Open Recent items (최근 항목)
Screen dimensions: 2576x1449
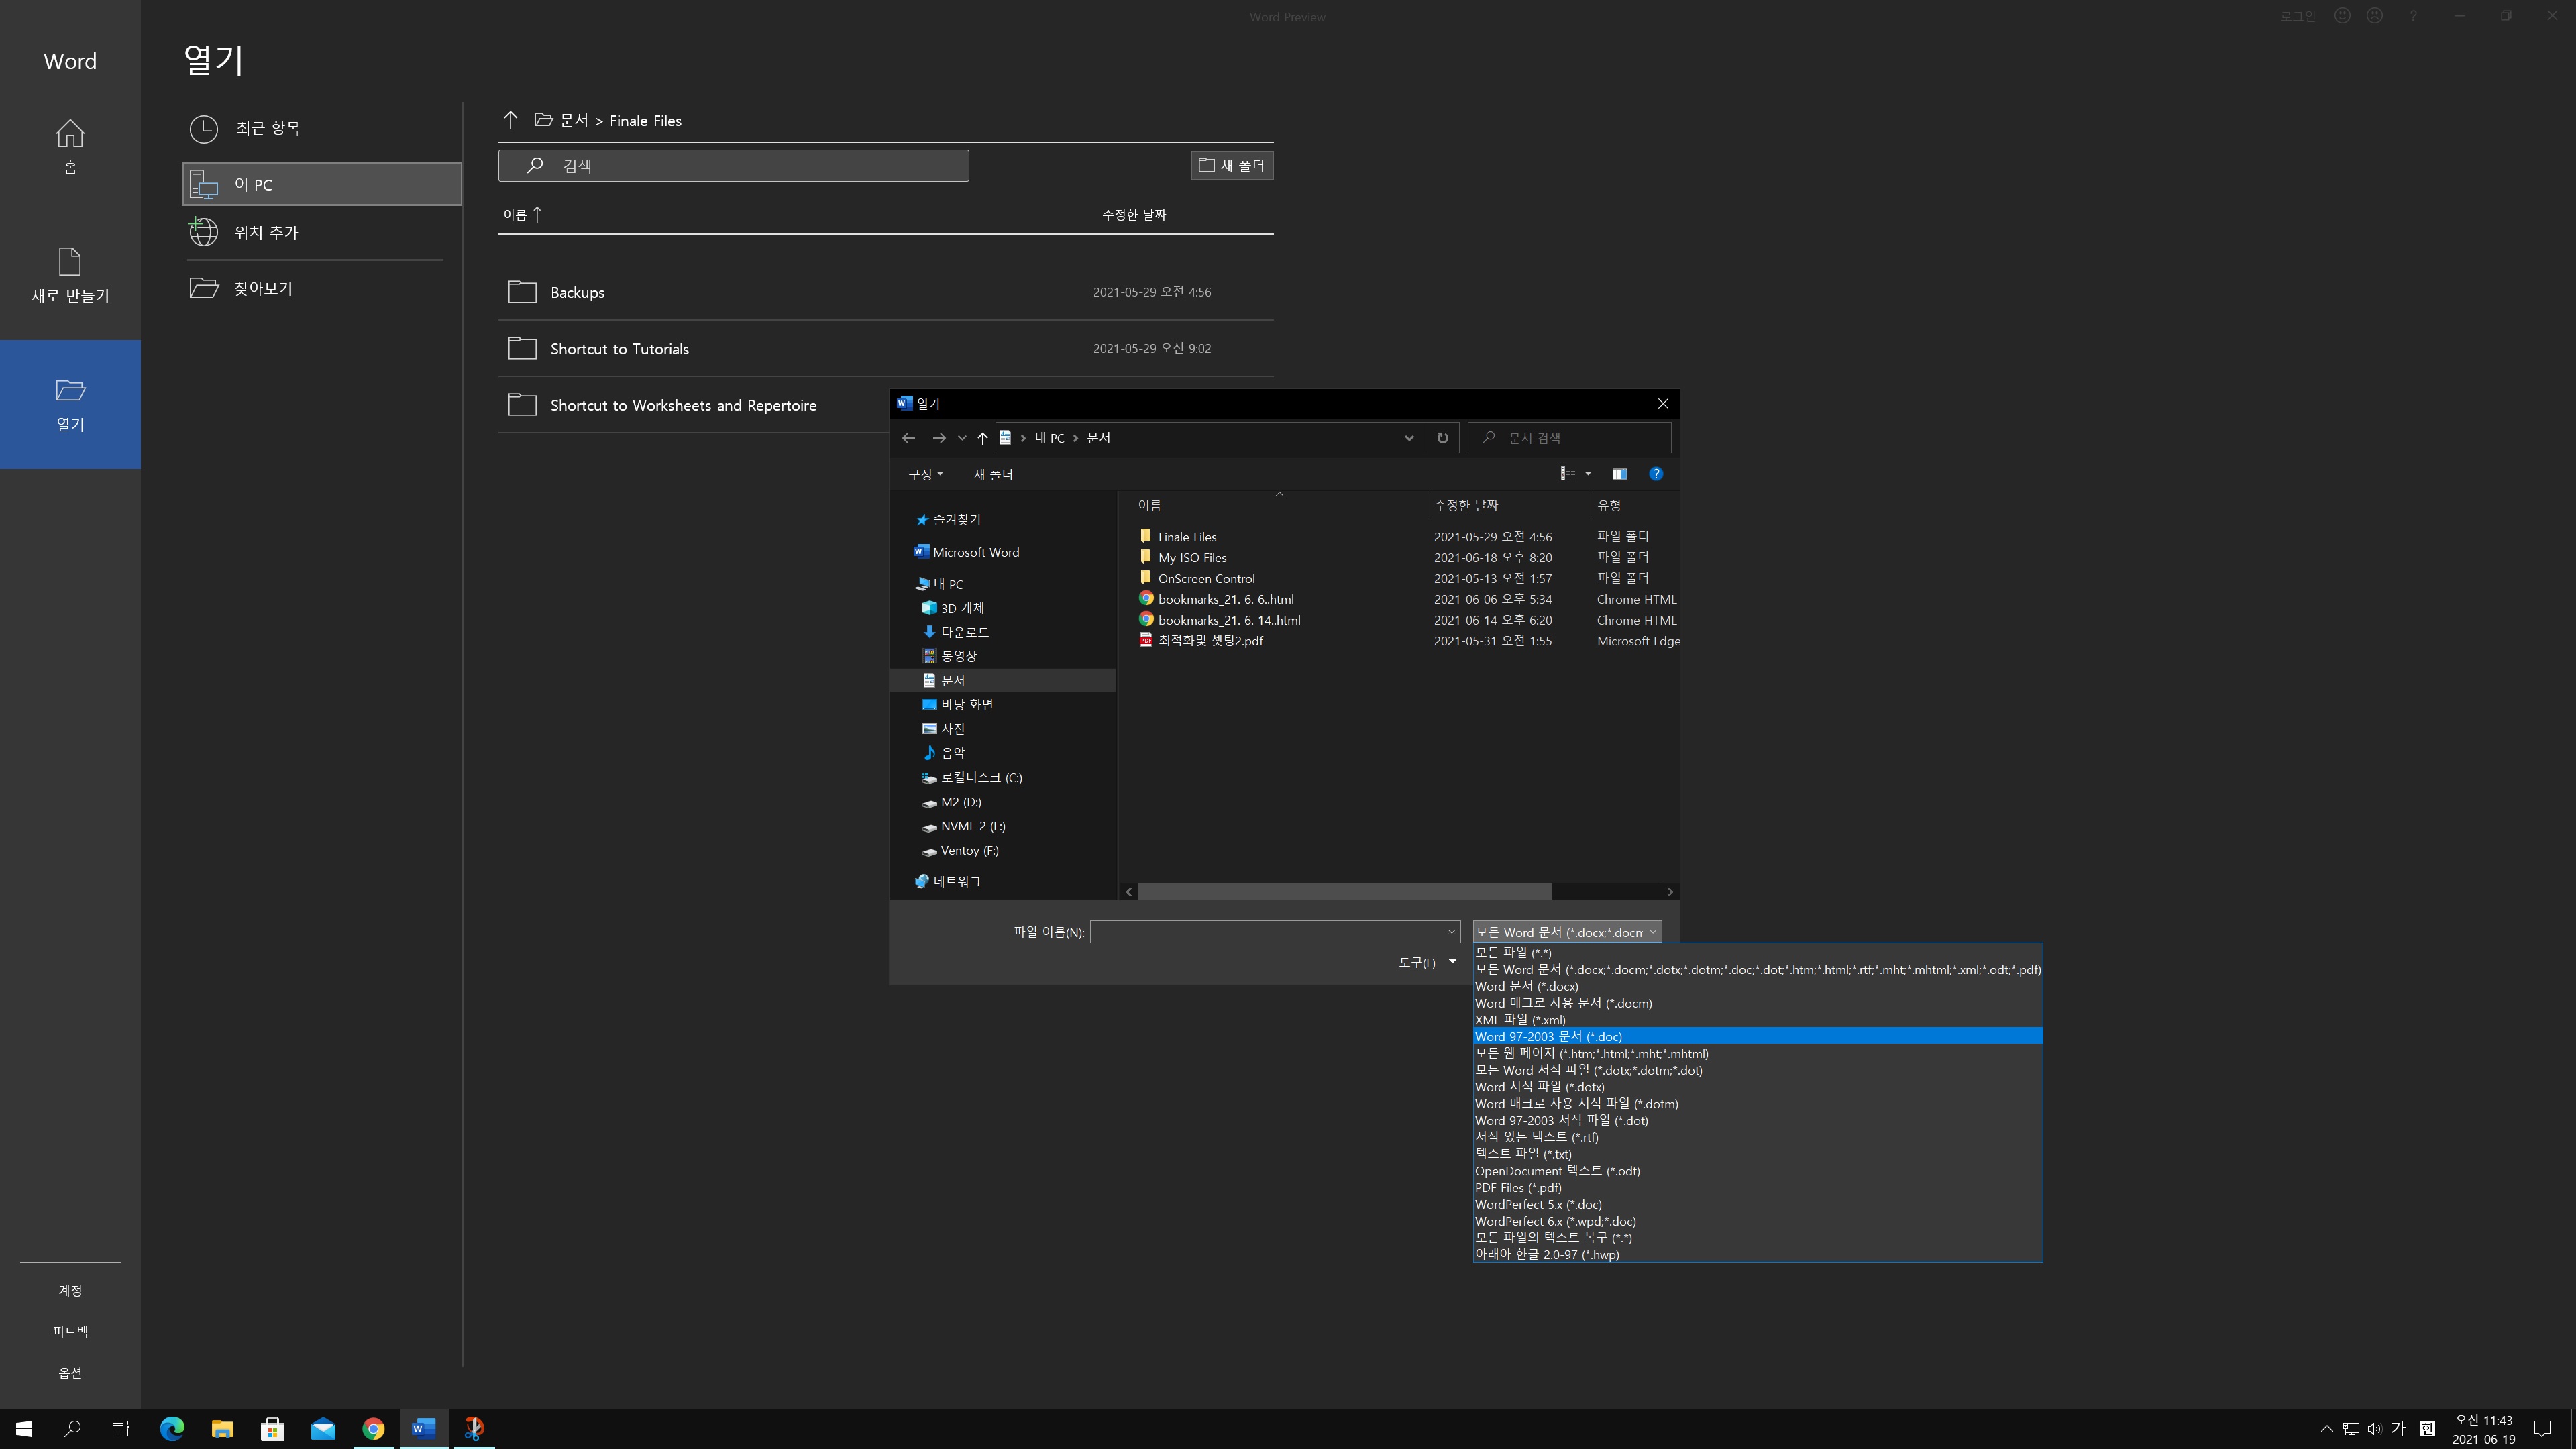coord(321,128)
